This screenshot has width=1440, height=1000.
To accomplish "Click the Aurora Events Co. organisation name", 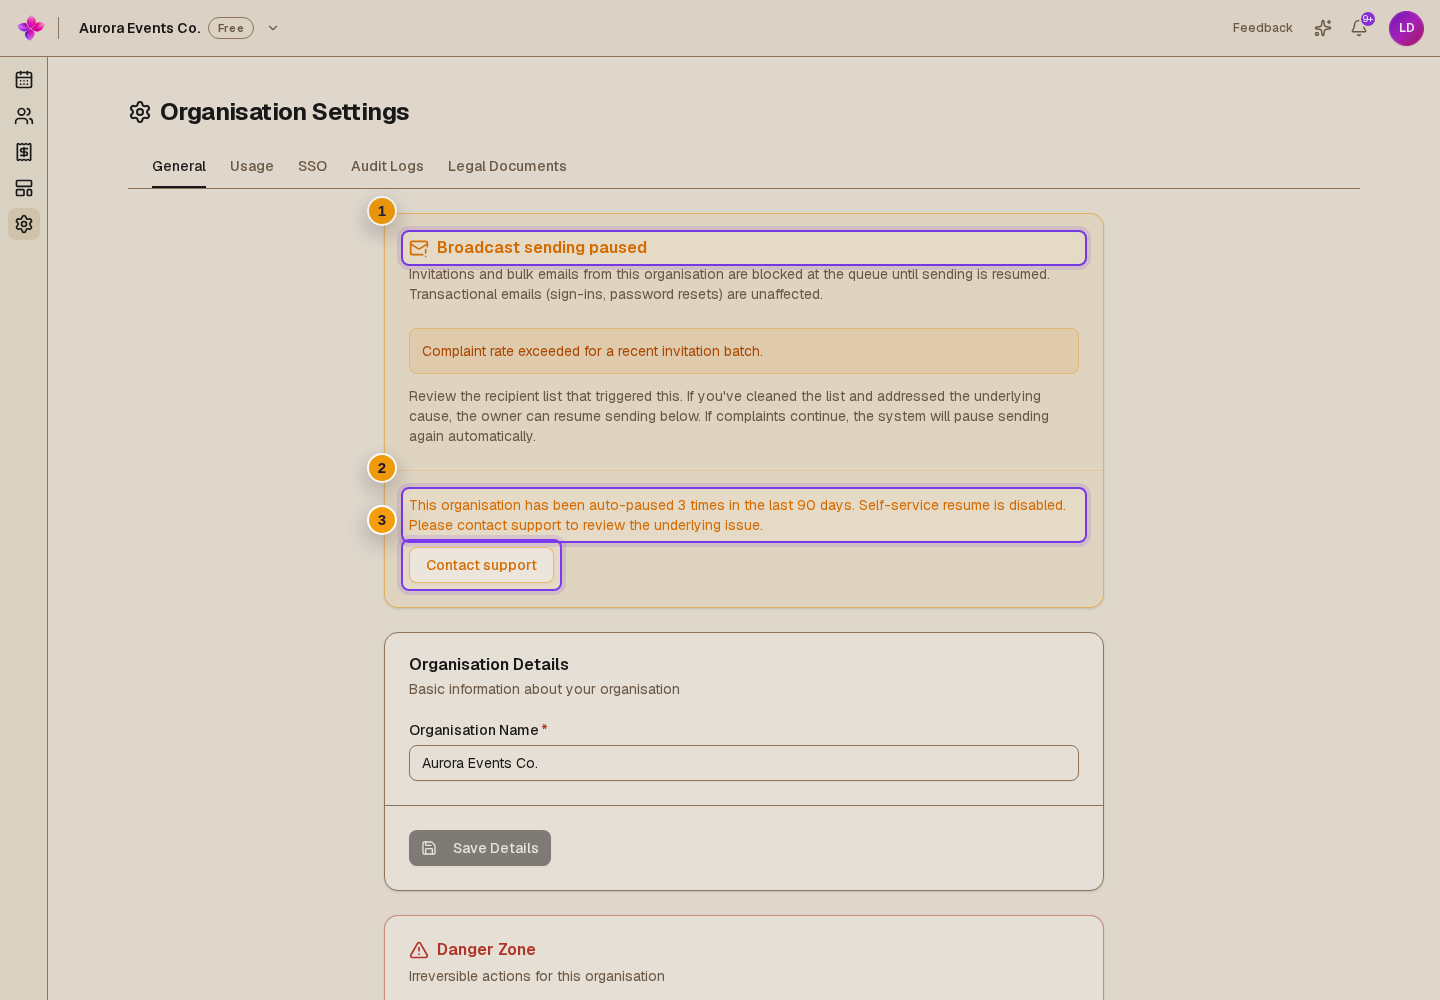I will (x=140, y=28).
